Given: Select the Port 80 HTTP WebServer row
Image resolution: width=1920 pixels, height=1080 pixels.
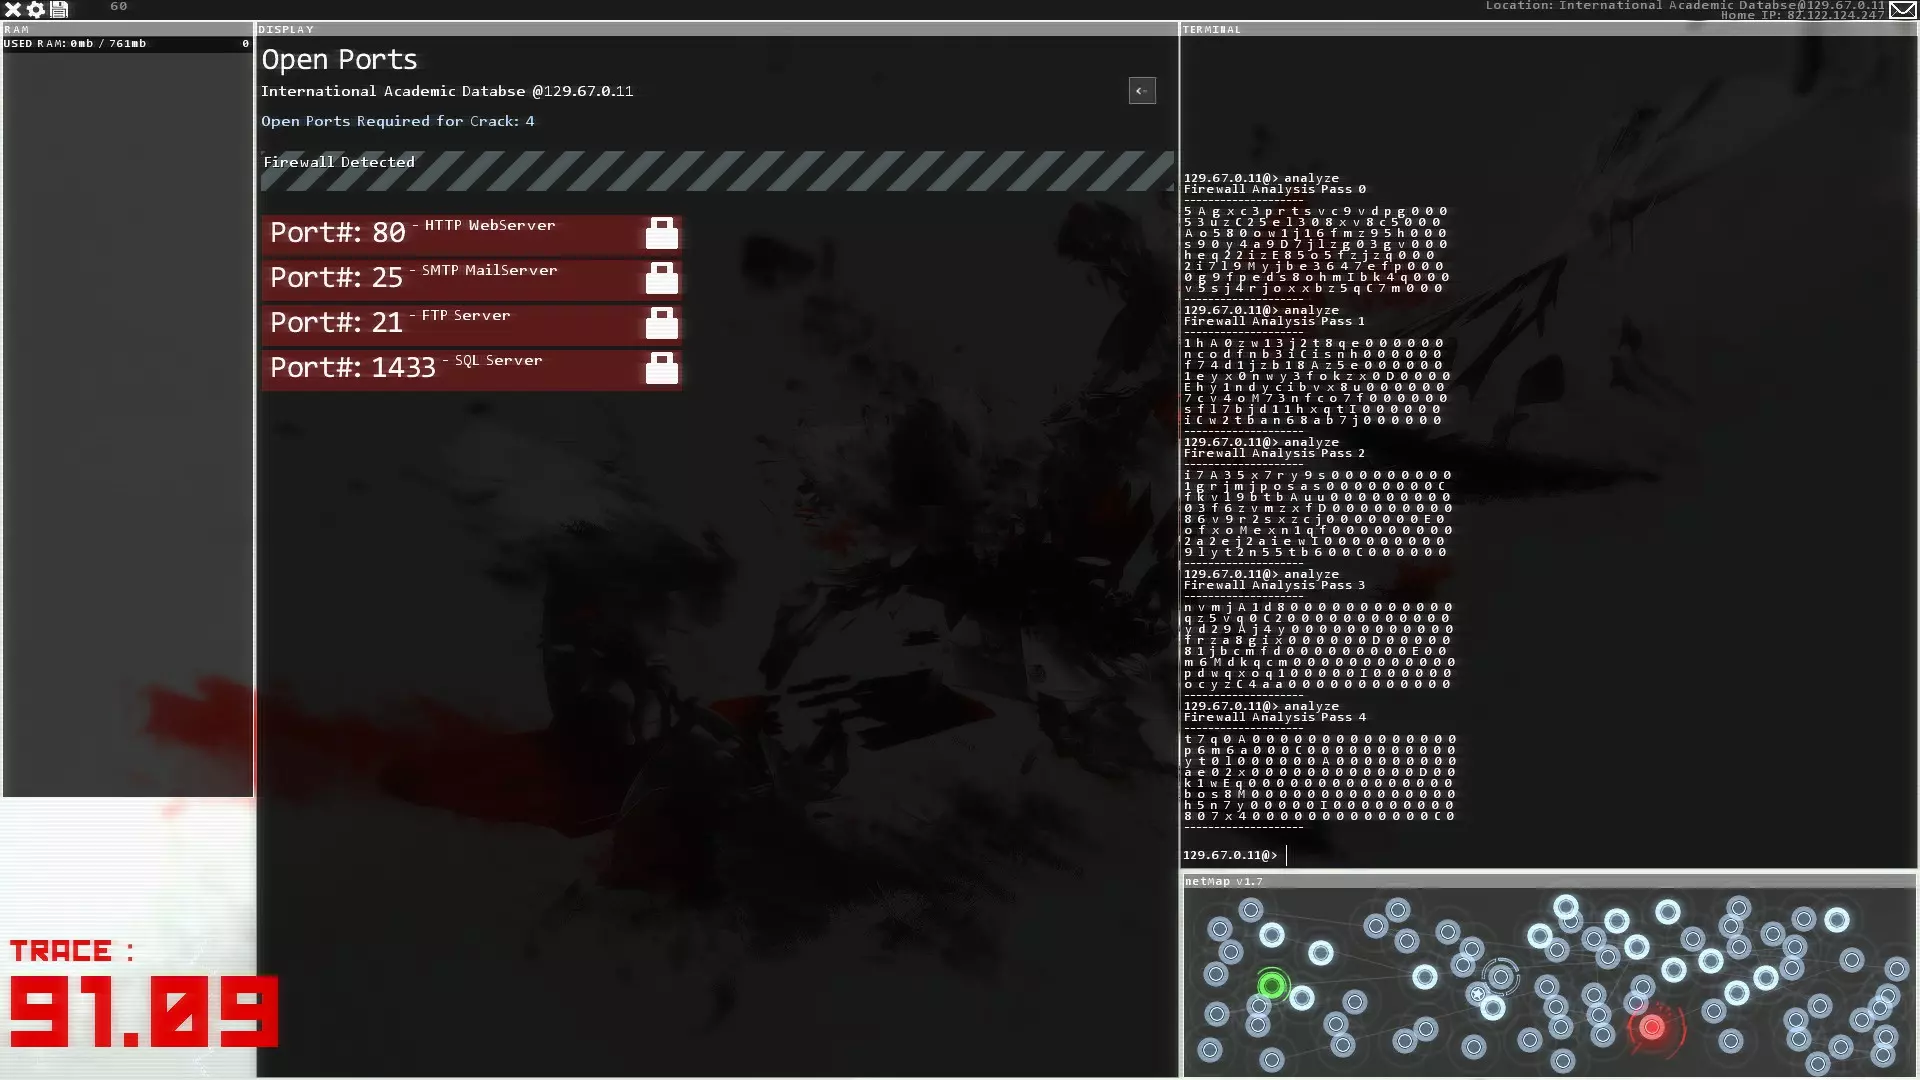Looking at the screenshot, I should click(x=450, y=233).
